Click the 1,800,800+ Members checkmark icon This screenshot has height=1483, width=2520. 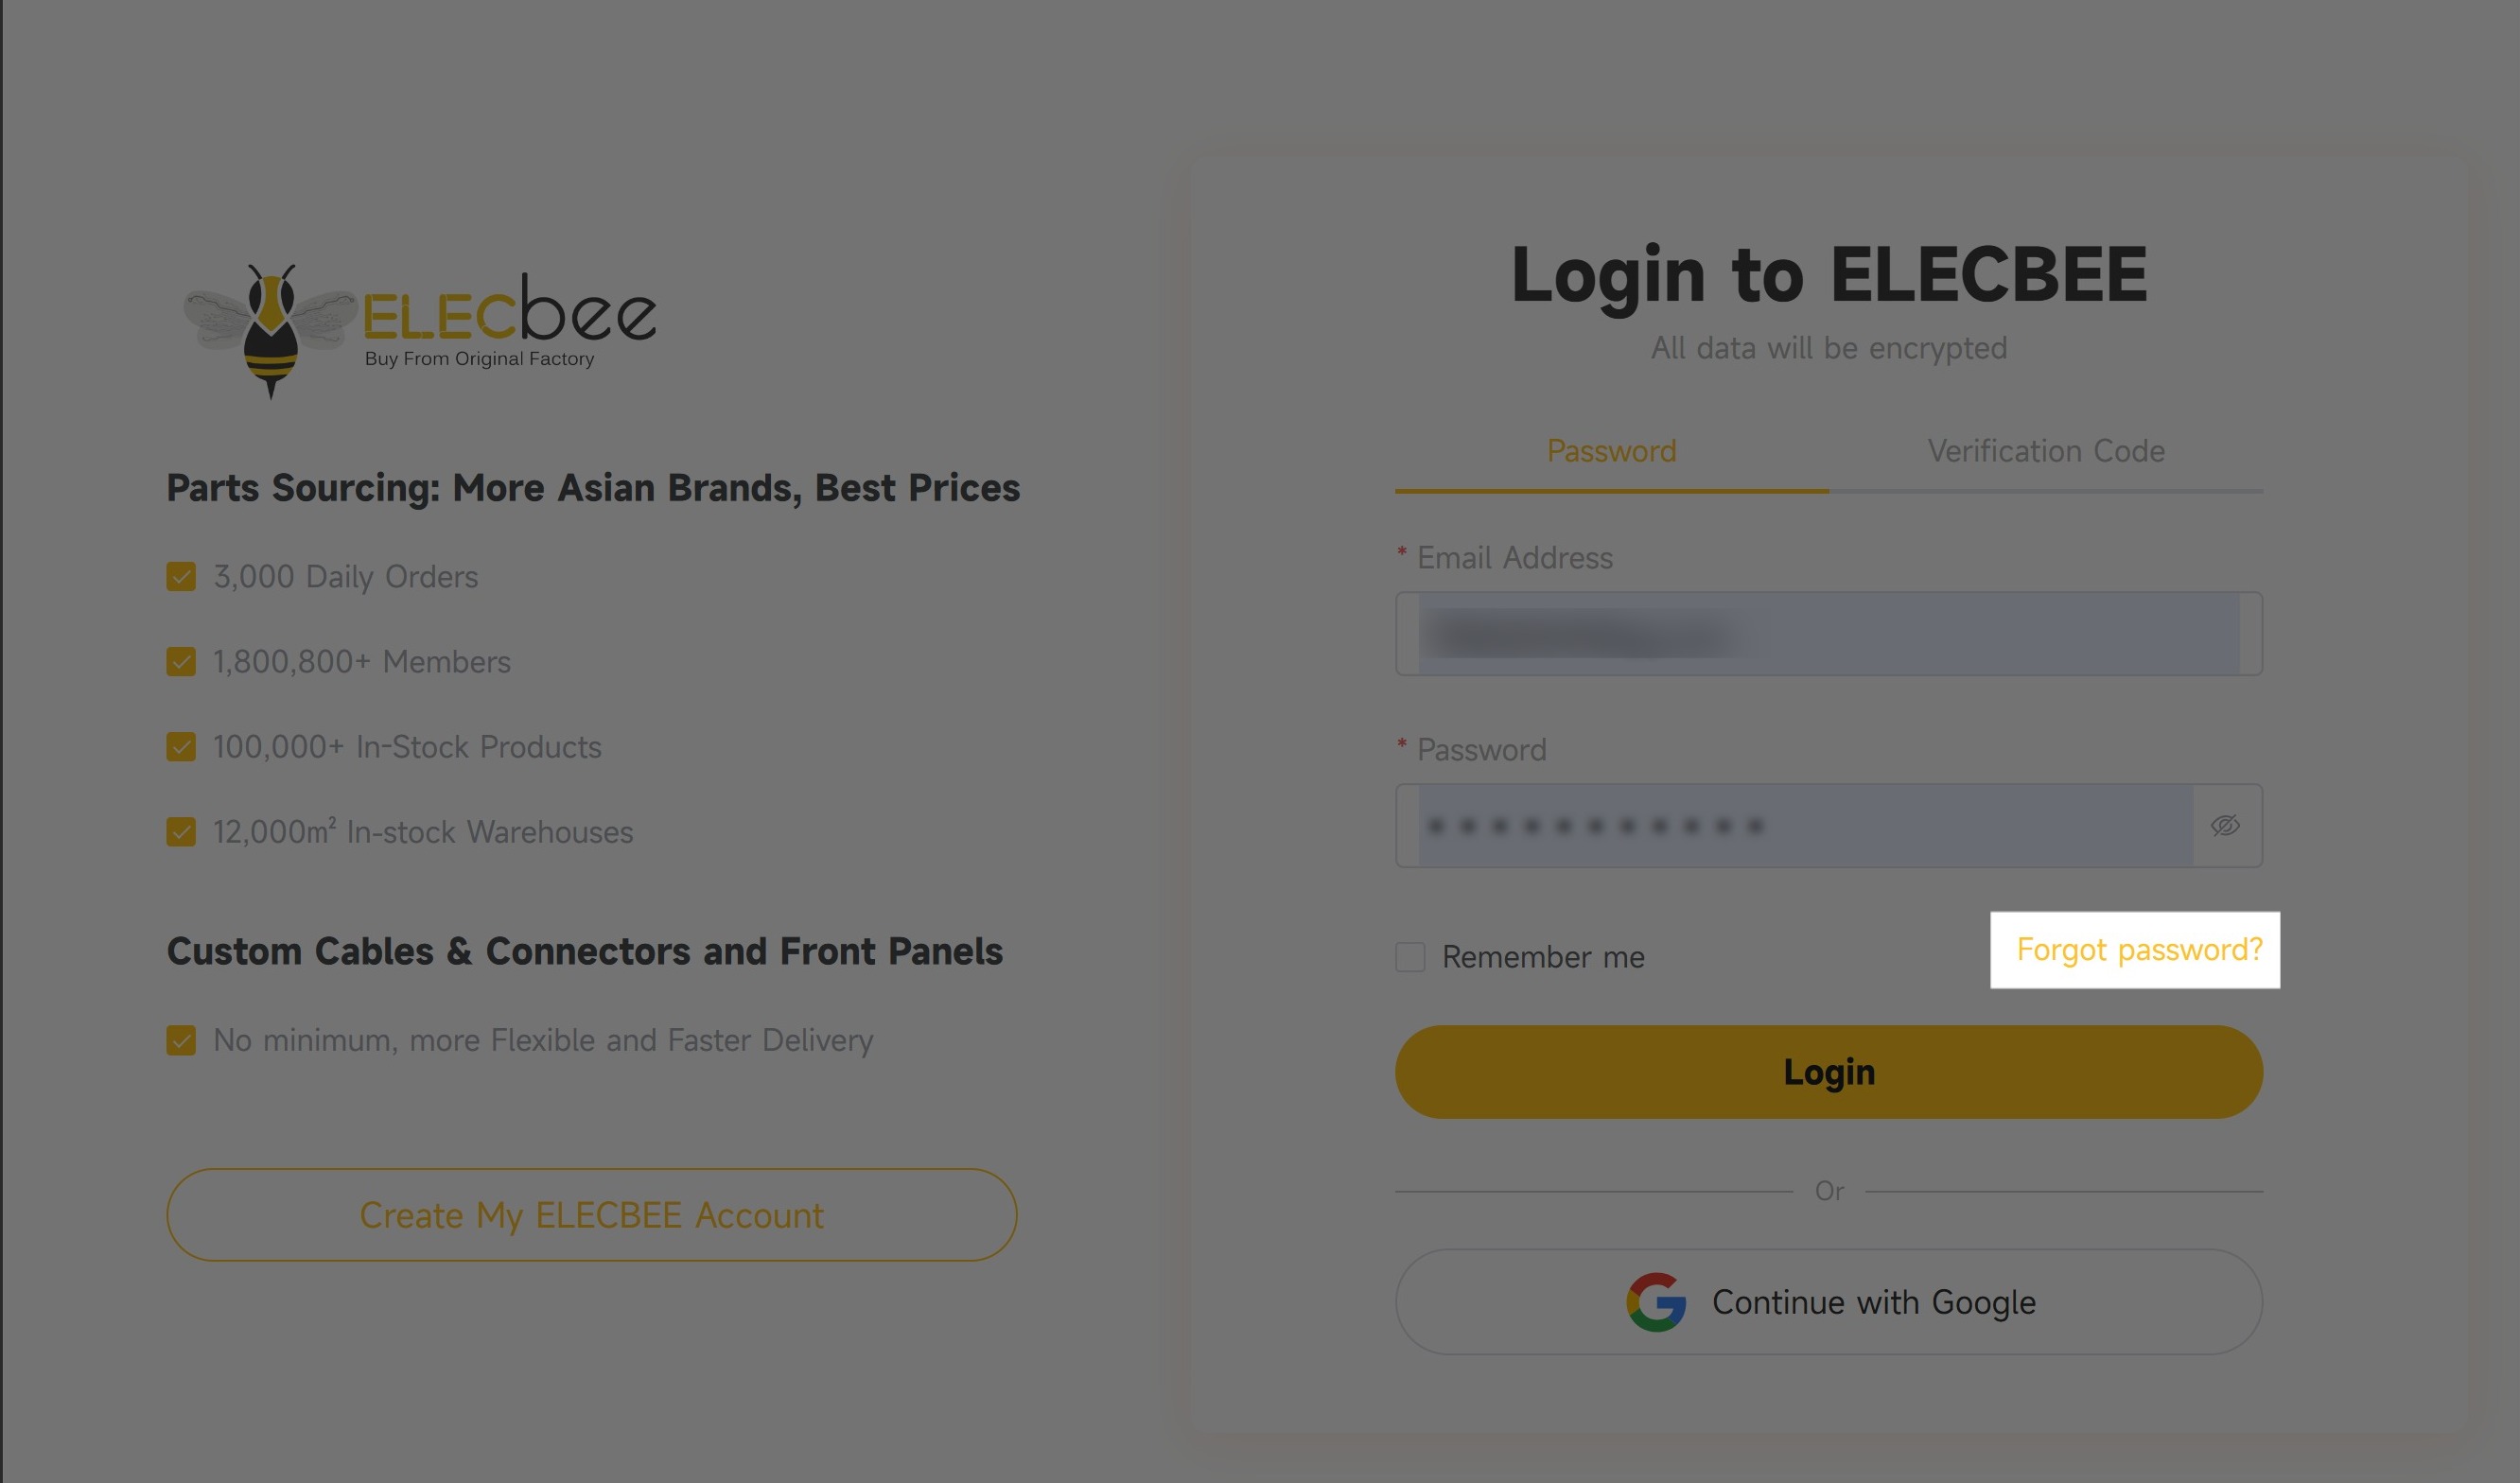181,662
